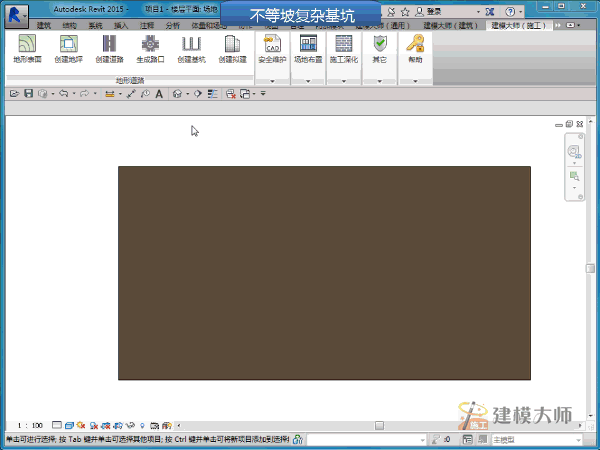Screen dimensions: 600x450
Task: Click the Autodesk Exchange X icon
Action: tap(490, 12)
